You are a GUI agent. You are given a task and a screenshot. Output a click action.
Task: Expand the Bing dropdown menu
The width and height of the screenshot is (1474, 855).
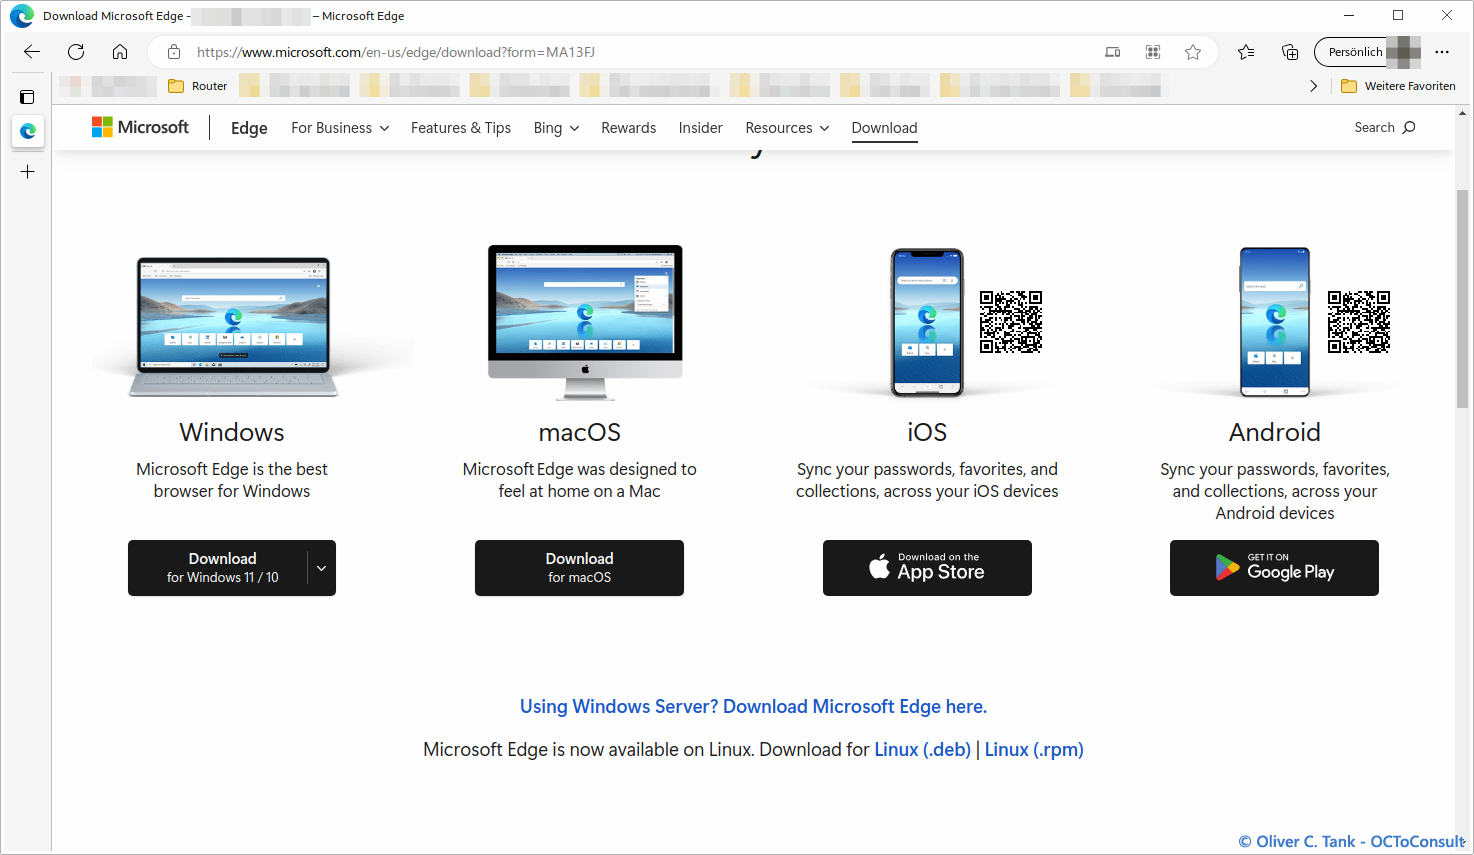(556, 128)
